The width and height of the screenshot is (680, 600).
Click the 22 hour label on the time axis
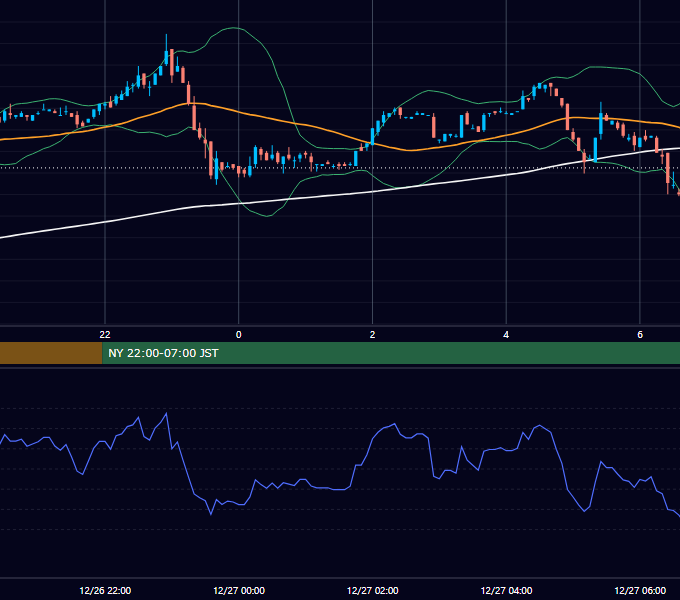click(x=105, y=334)
